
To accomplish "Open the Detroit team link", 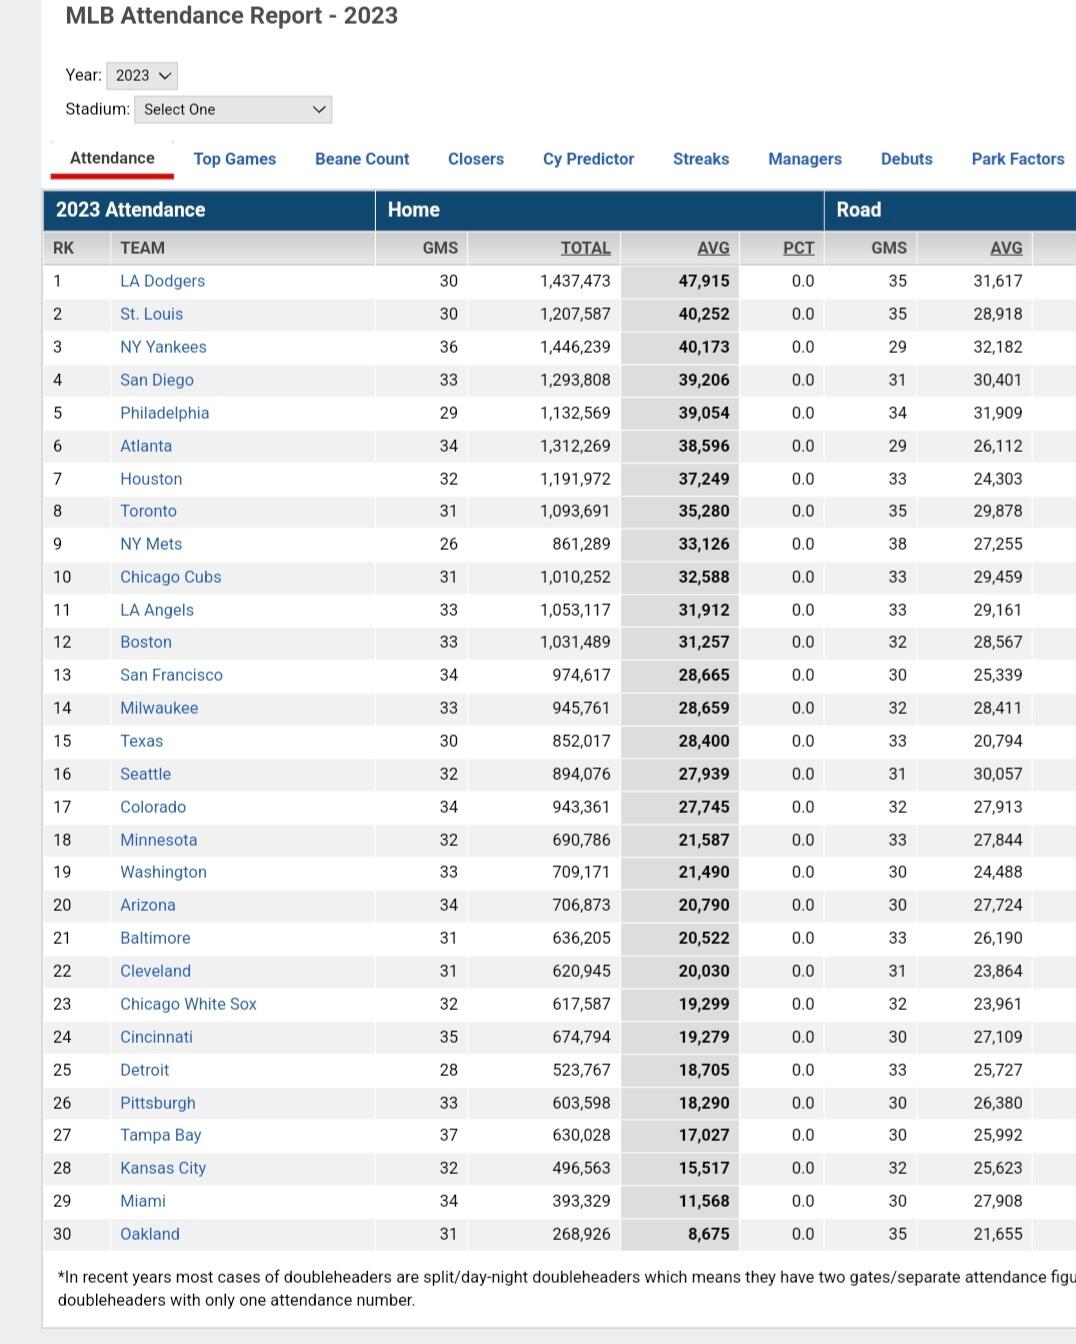I will pyautogui.click(x=144, y=1070).
